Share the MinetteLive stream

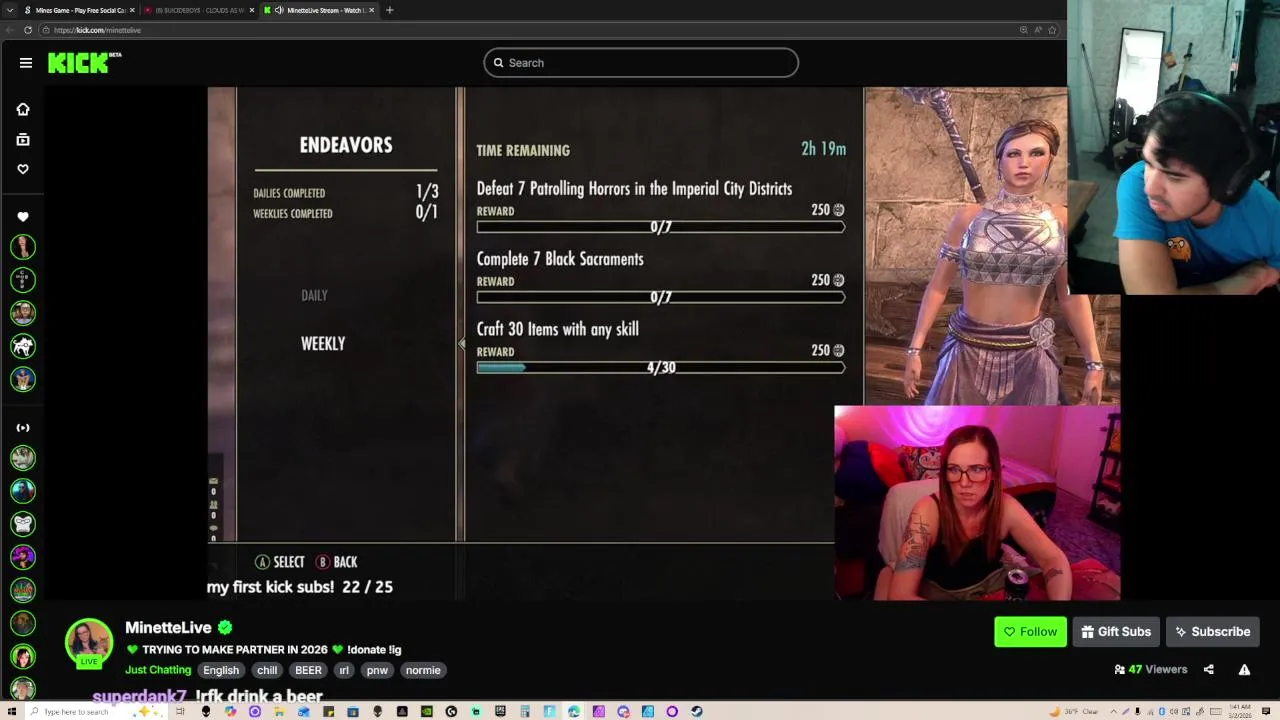tap(1208, 669)
